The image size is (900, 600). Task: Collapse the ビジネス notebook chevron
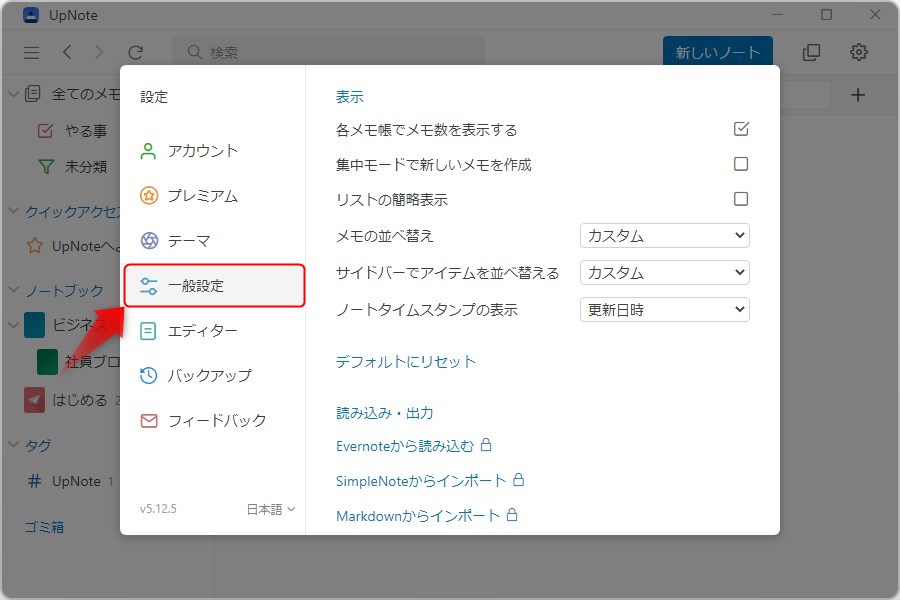pos(13,326)
